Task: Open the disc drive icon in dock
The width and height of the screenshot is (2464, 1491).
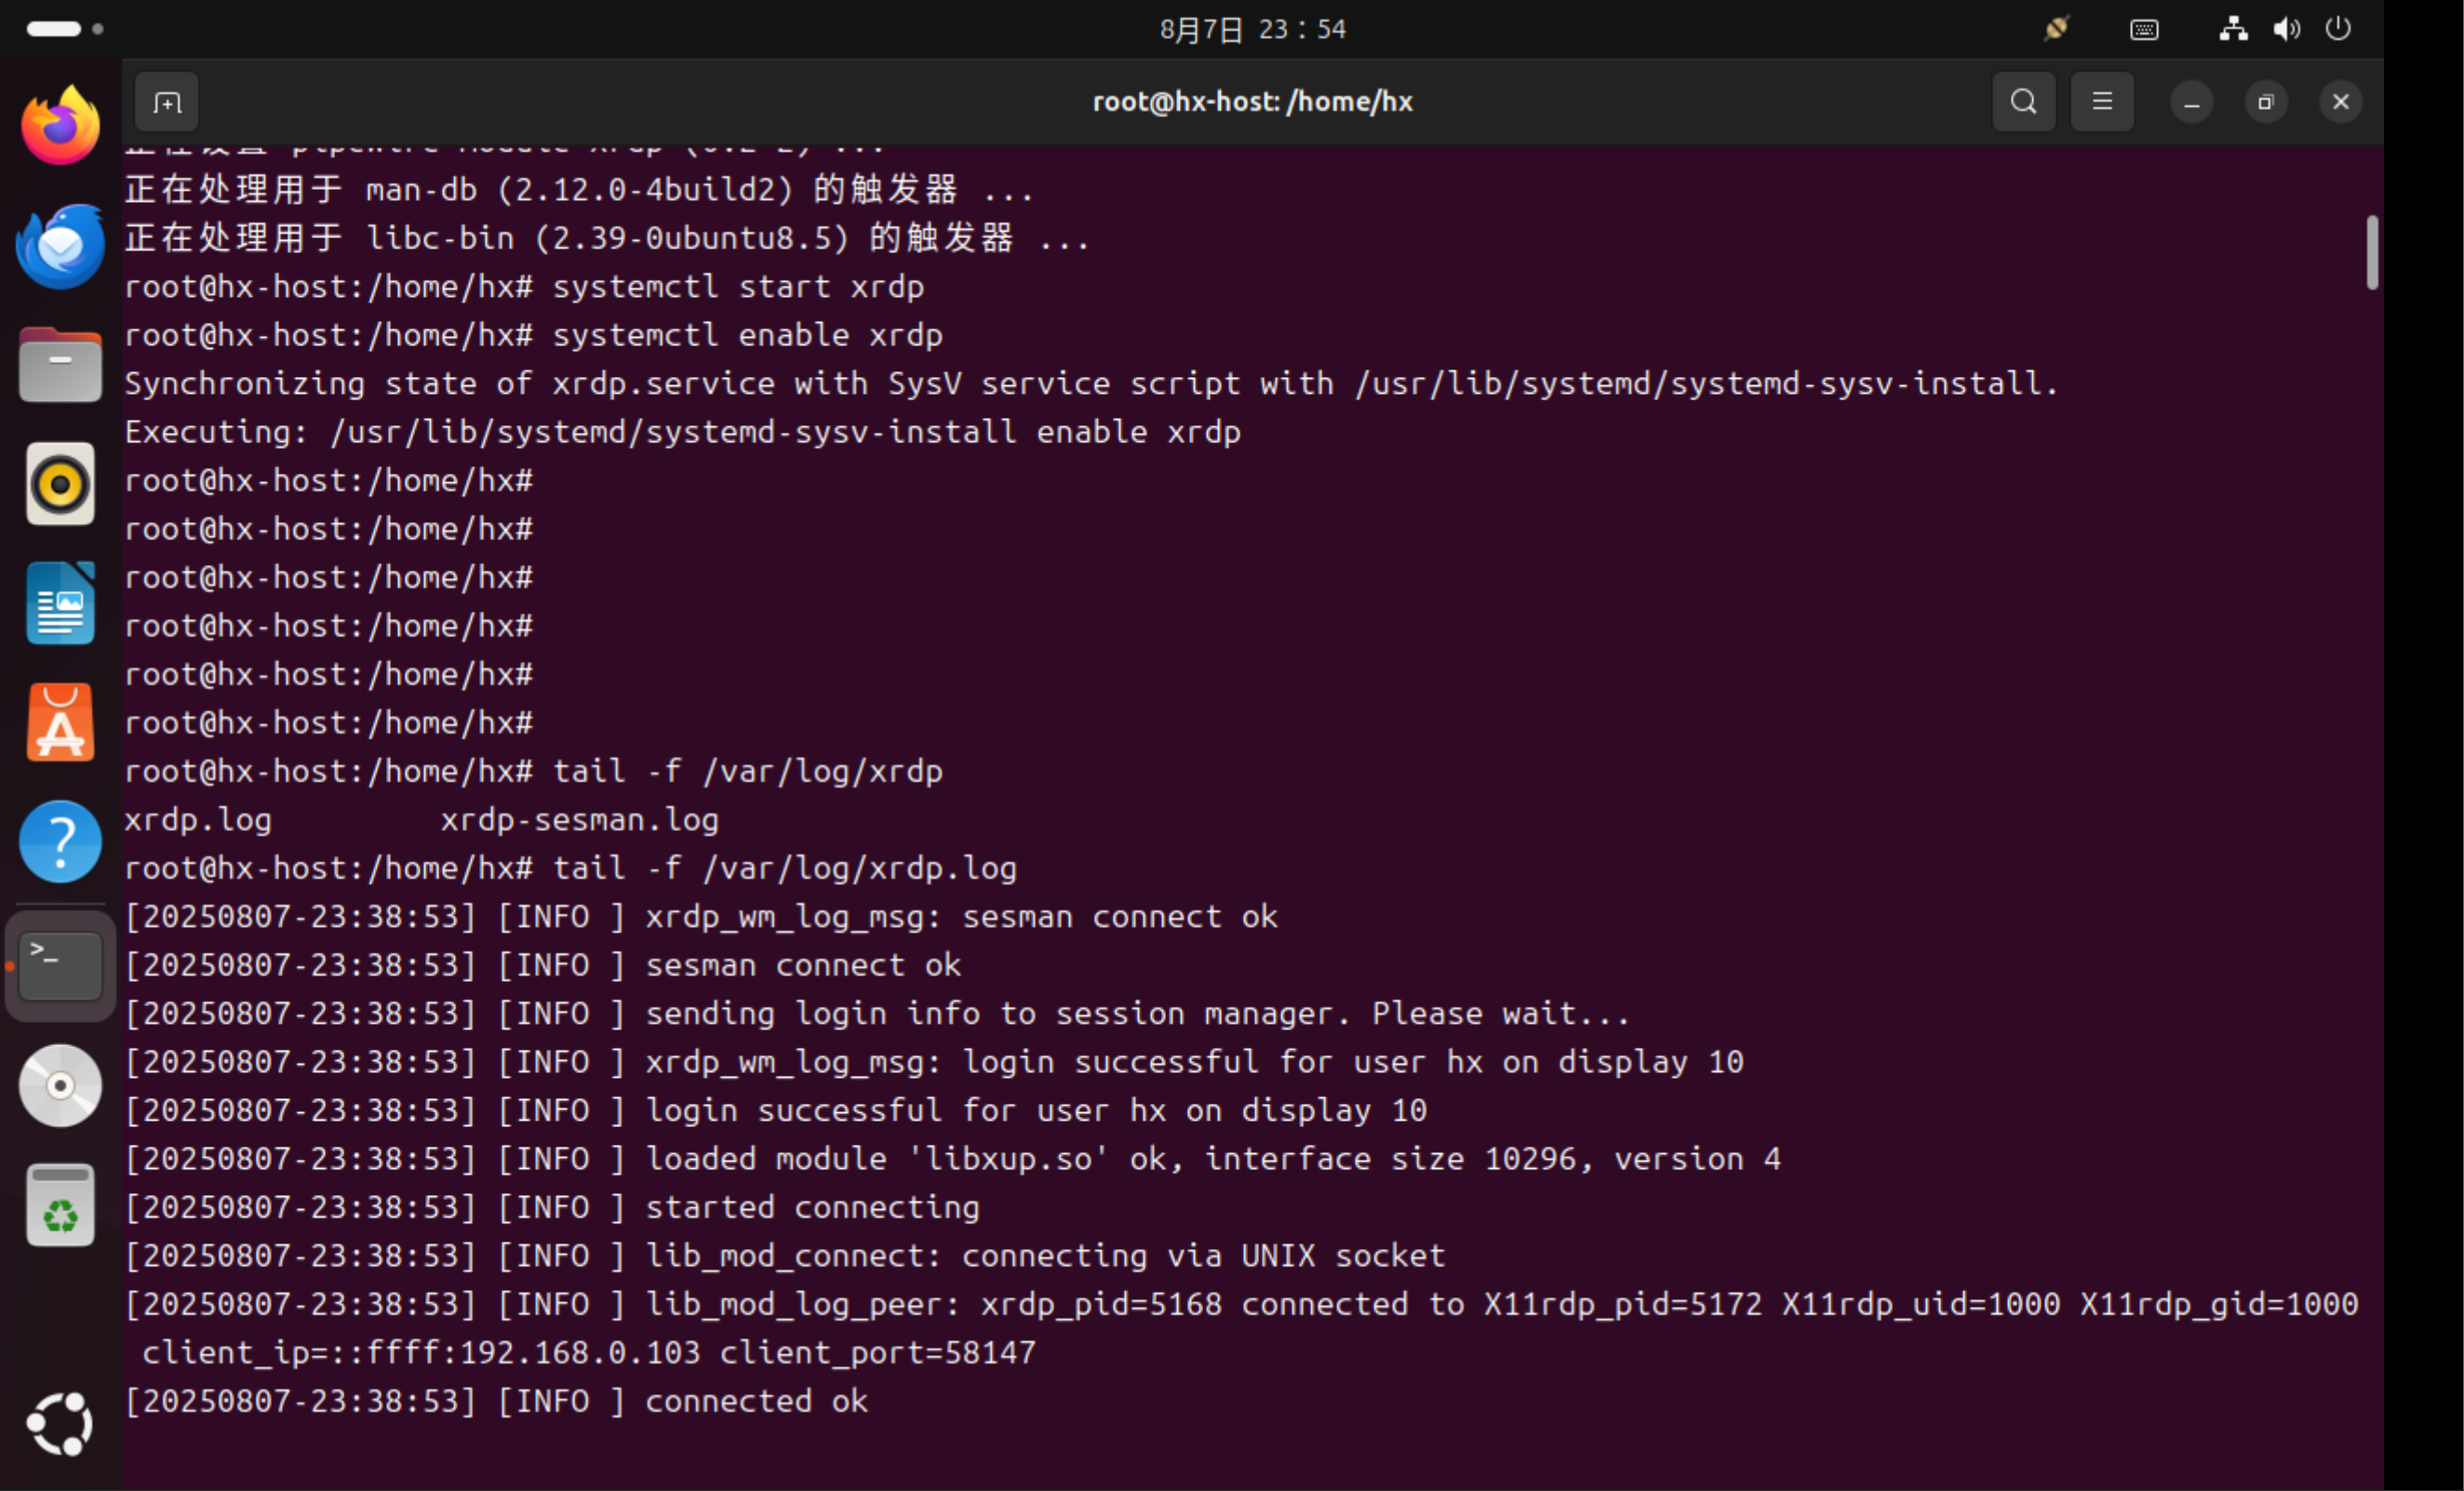Action: (x=61, y=1086)
